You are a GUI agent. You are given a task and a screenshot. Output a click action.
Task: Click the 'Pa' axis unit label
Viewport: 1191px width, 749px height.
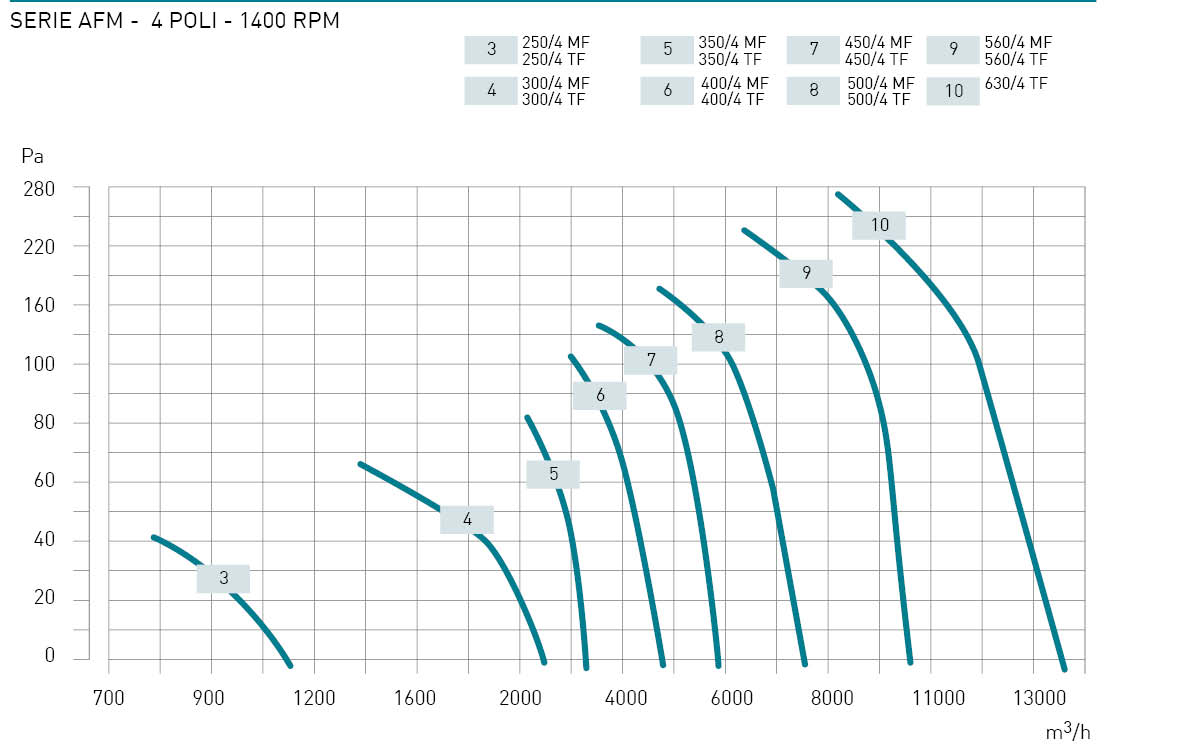coord(32,156)
